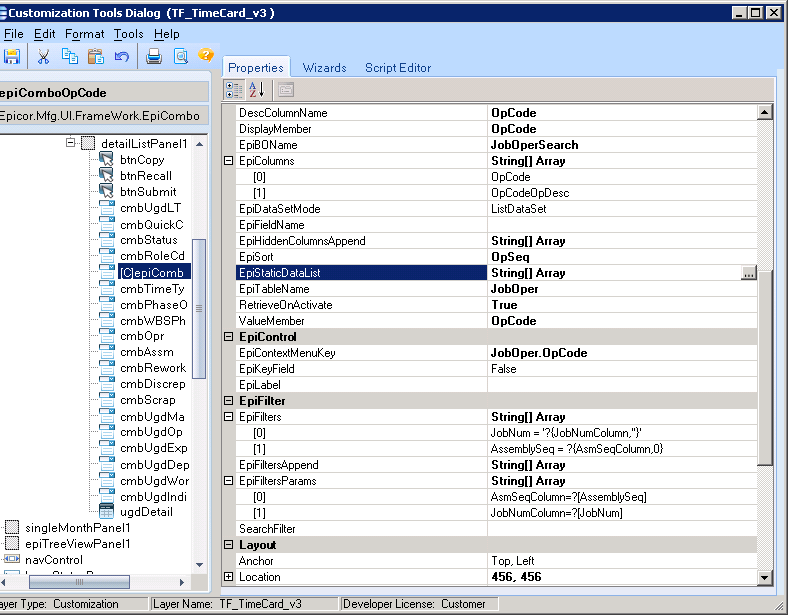
Task: Expand the Location property
Action: [x=228, y=577]
